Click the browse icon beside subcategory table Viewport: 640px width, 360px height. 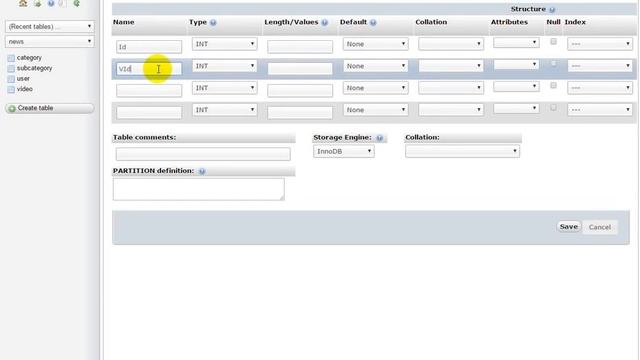click(x=11, y=69)
